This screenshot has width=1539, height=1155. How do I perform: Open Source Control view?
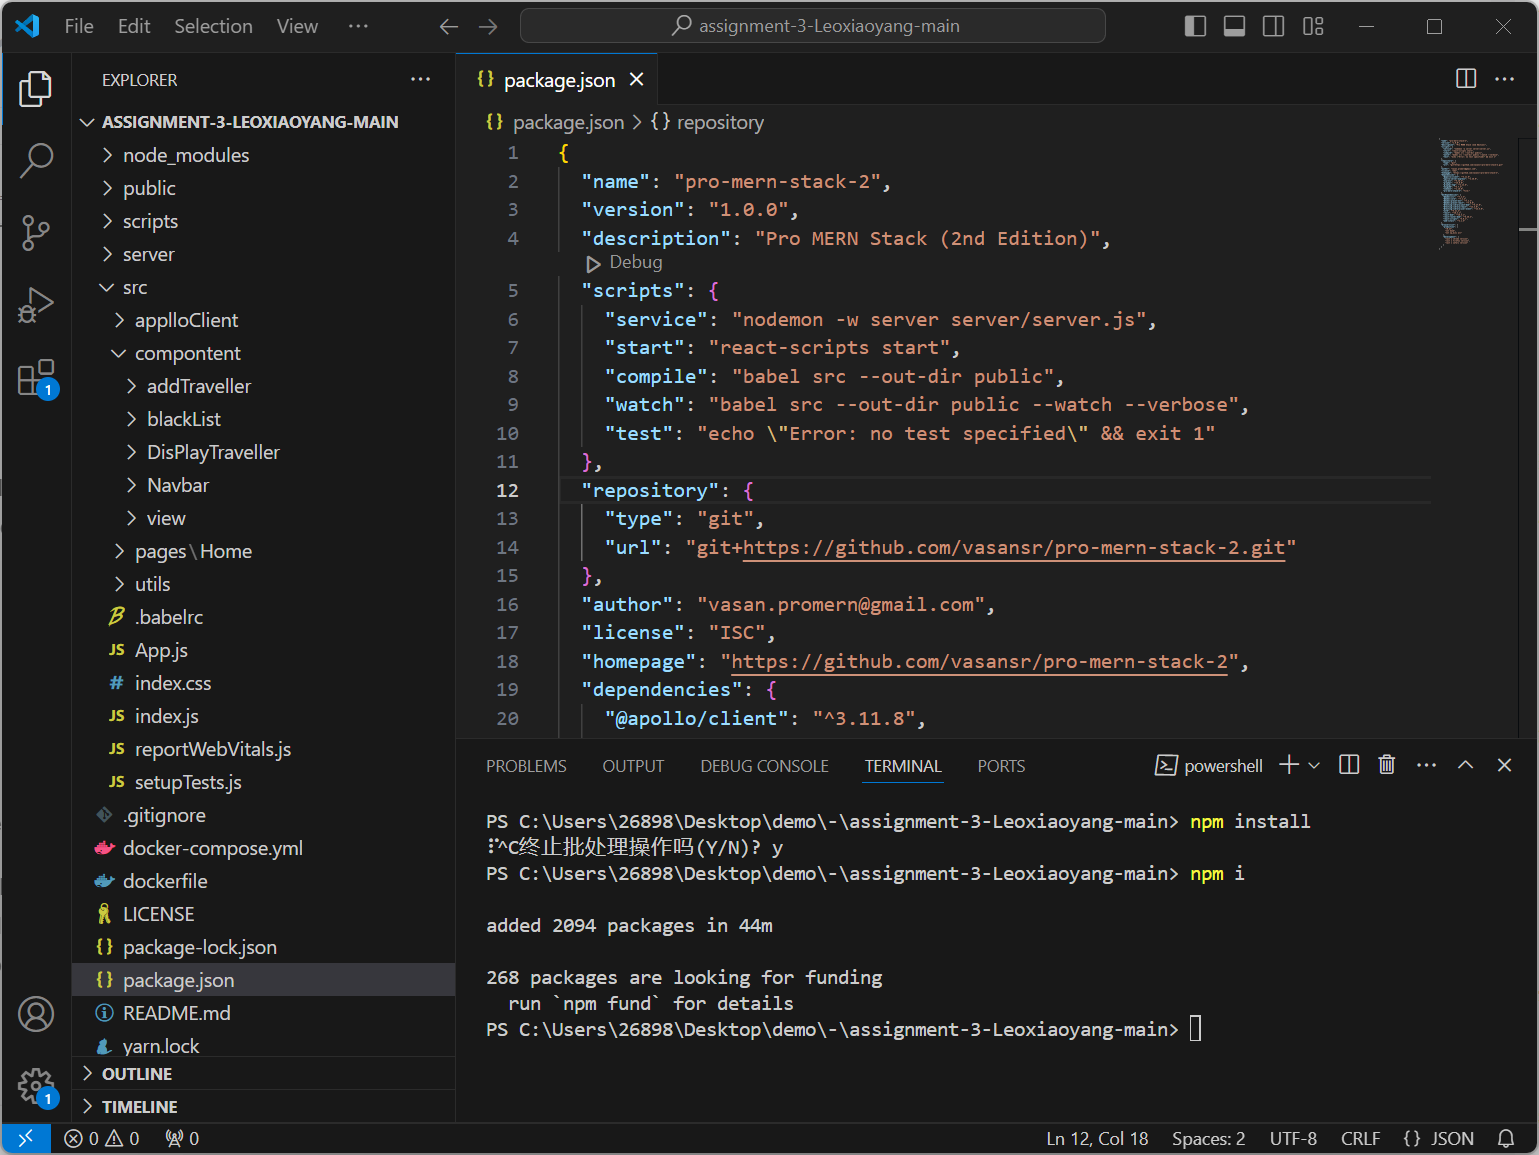tap(36, 233)
